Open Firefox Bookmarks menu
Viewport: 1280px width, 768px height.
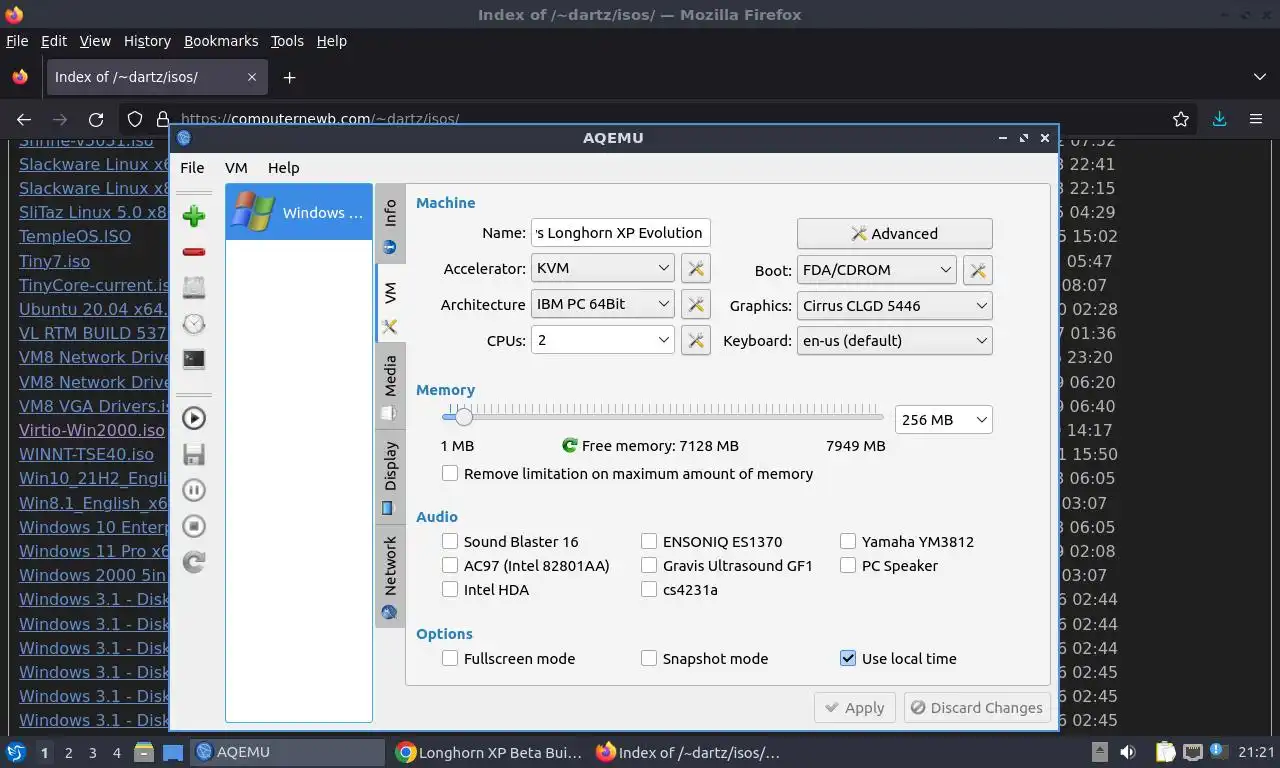(221, 41)
